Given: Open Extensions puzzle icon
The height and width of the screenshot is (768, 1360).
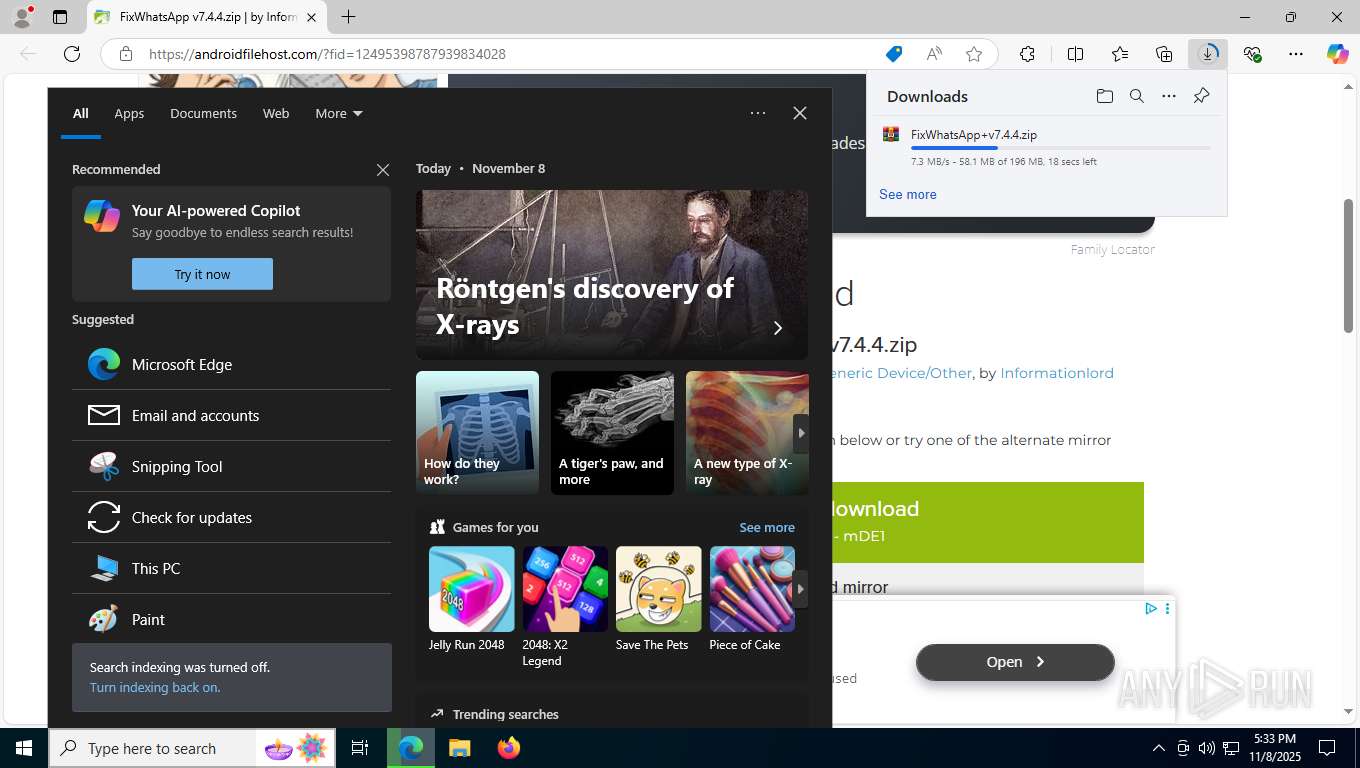Looking at the screenshot, I should (x=1027, y=54).
